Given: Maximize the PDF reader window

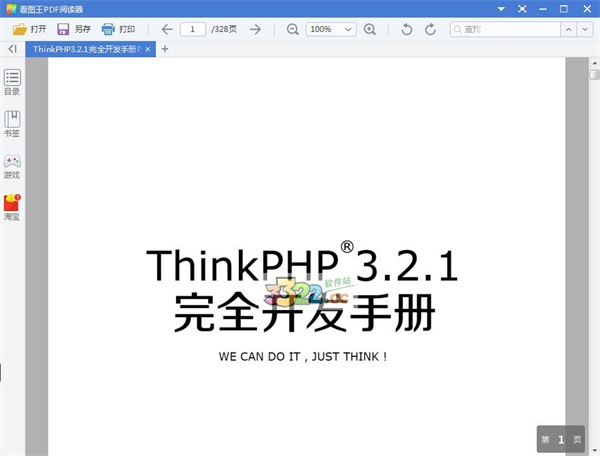Looking at the screenshot, I should tap(564, 9).
